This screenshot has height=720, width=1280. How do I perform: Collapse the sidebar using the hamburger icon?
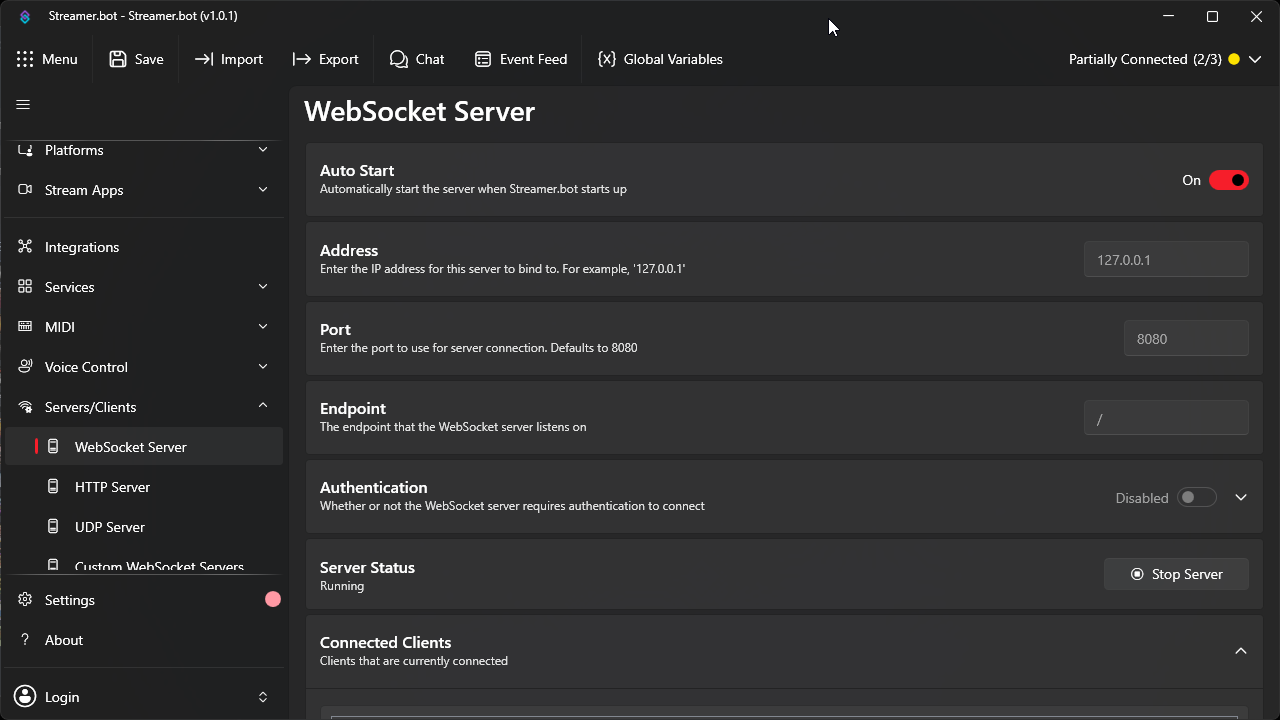[x=22, y=104]
